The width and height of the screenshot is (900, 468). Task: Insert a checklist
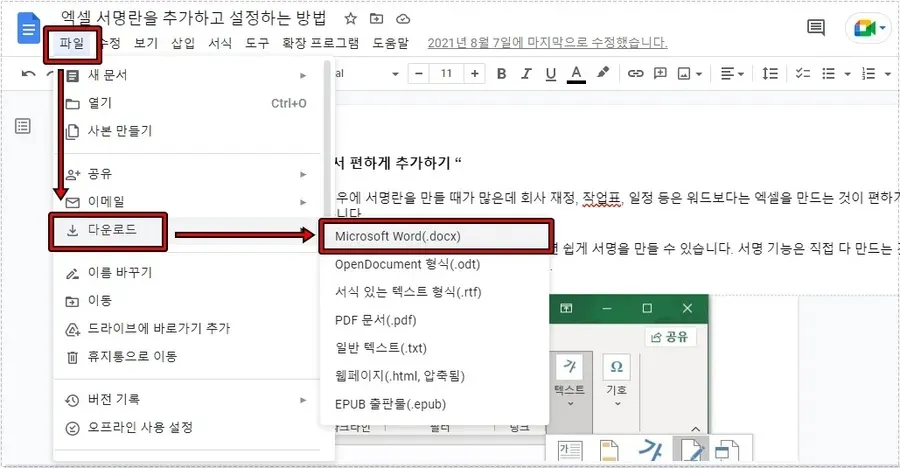(x=802, y=74)
